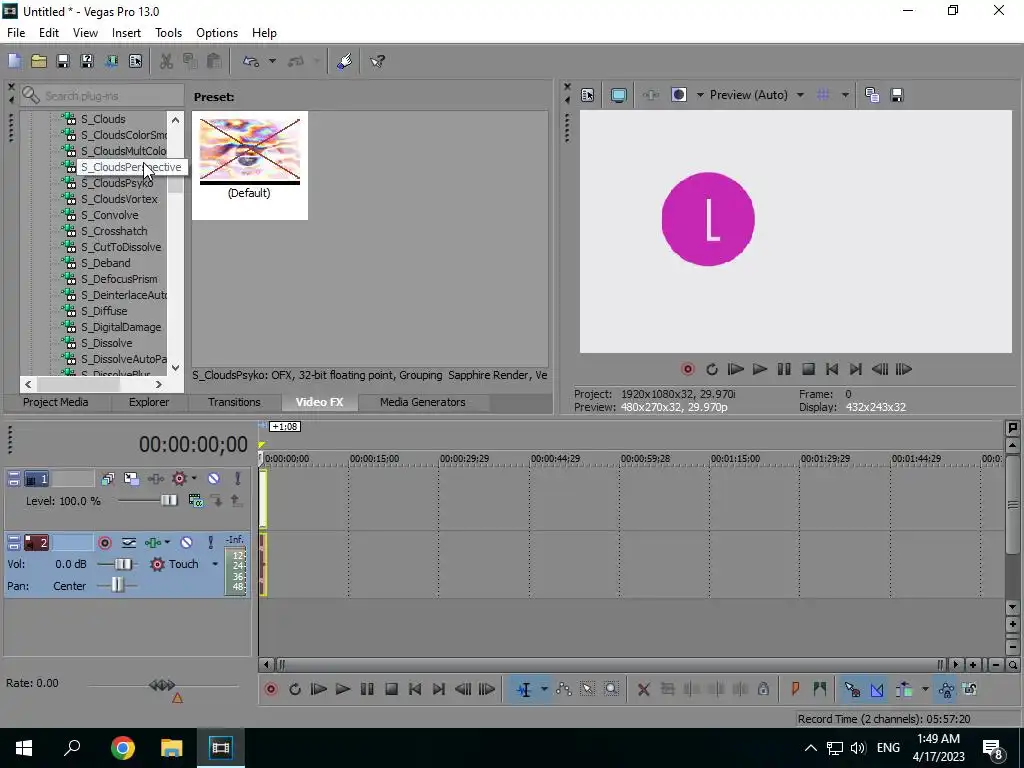Image resolution: width=1024 pixels, height=768 pixels.
Task: Click Record button in preview transport
Action: (x=688, y=370)
